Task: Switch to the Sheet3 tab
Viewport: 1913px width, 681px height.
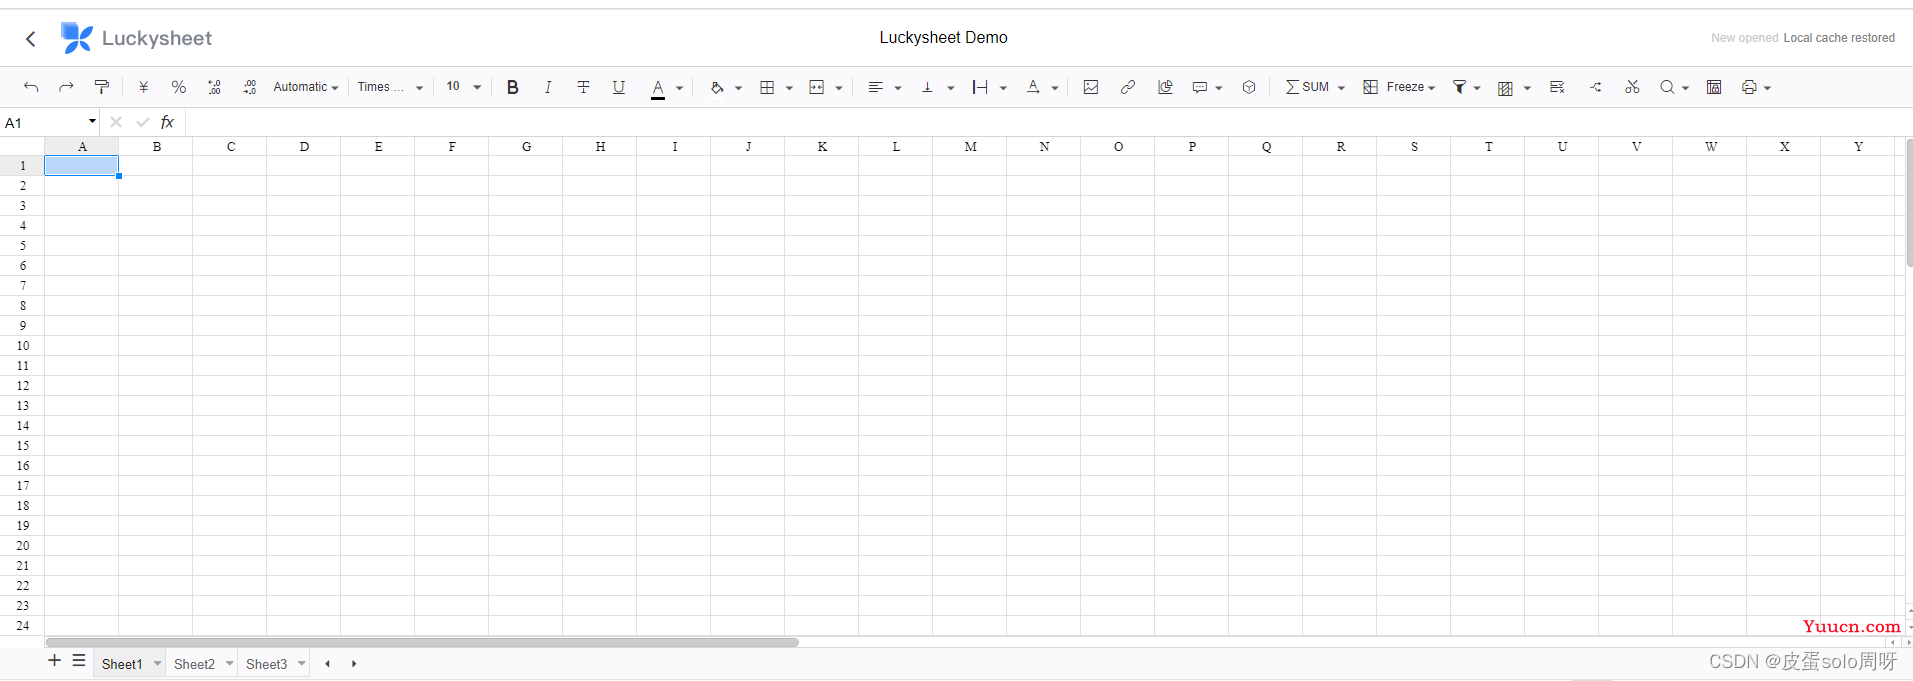Action: click(266, 664)
